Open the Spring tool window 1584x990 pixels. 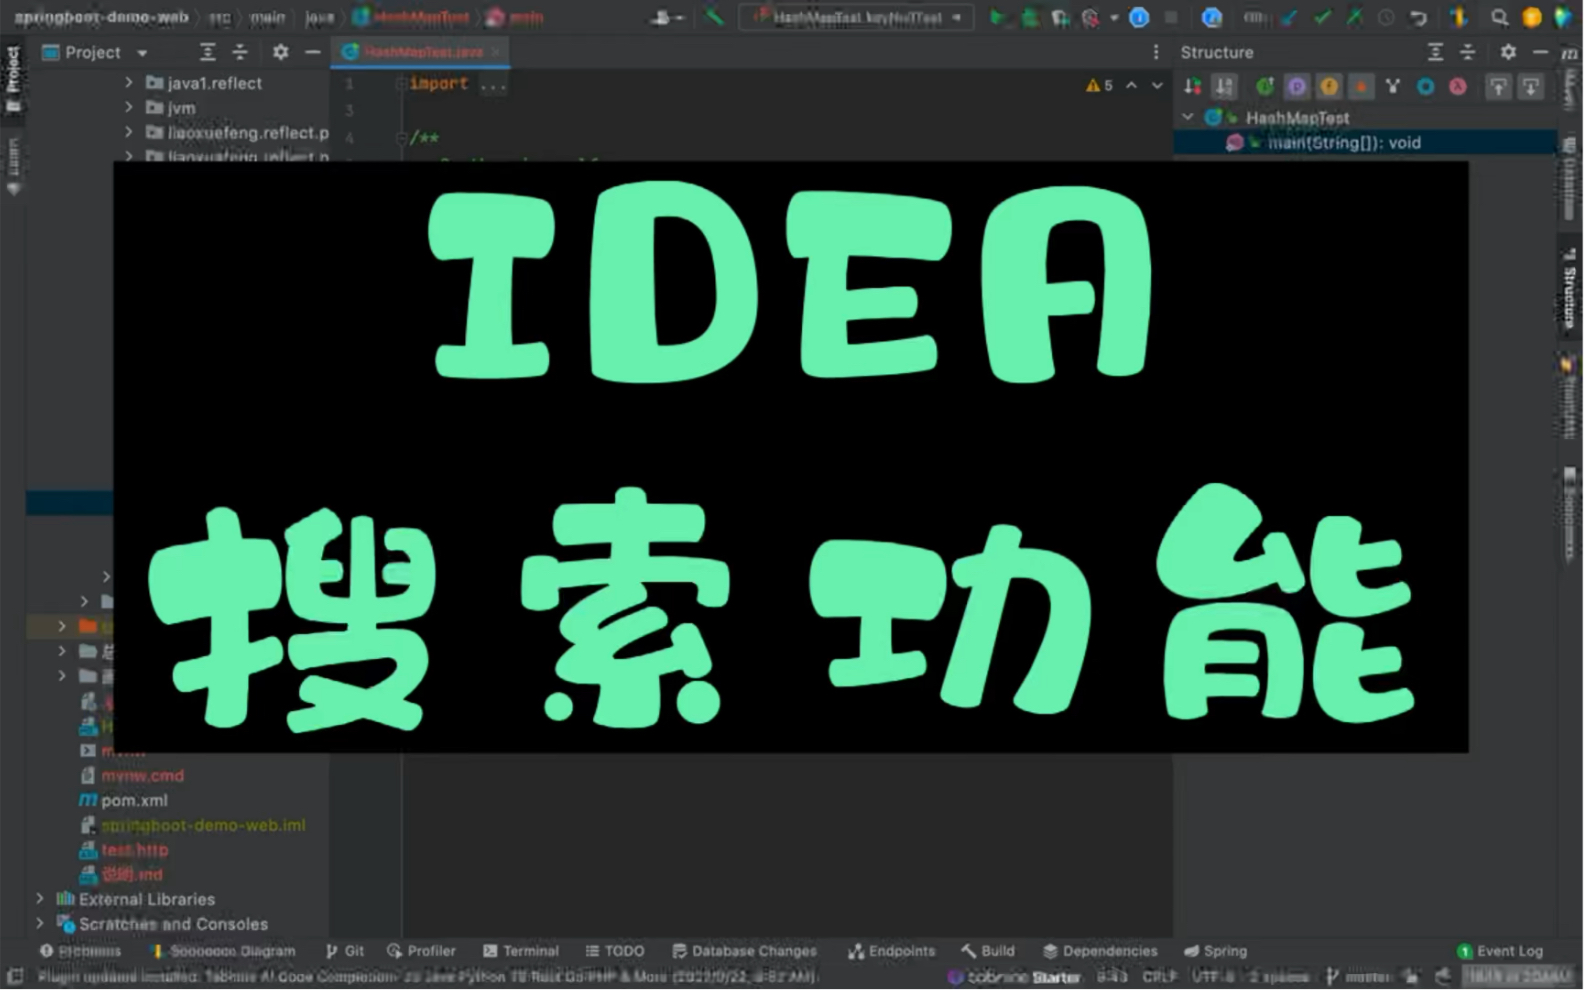point(1216,951)
